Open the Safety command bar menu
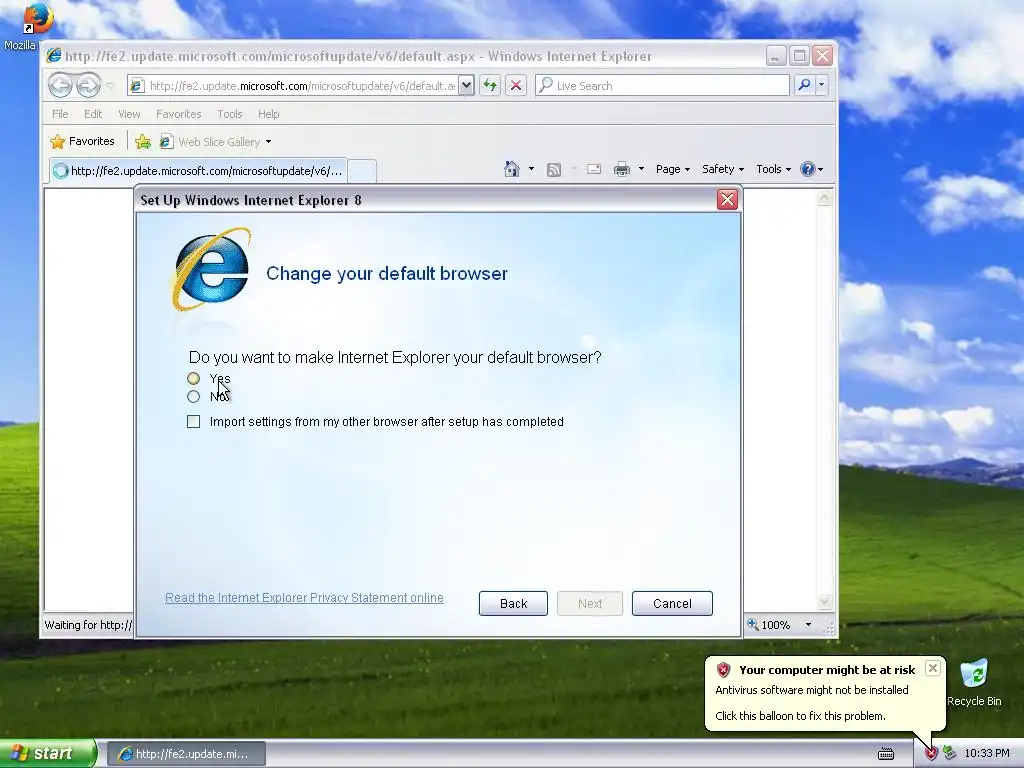Viewport: 1024px width, 768px height. [x=722, y=169]
